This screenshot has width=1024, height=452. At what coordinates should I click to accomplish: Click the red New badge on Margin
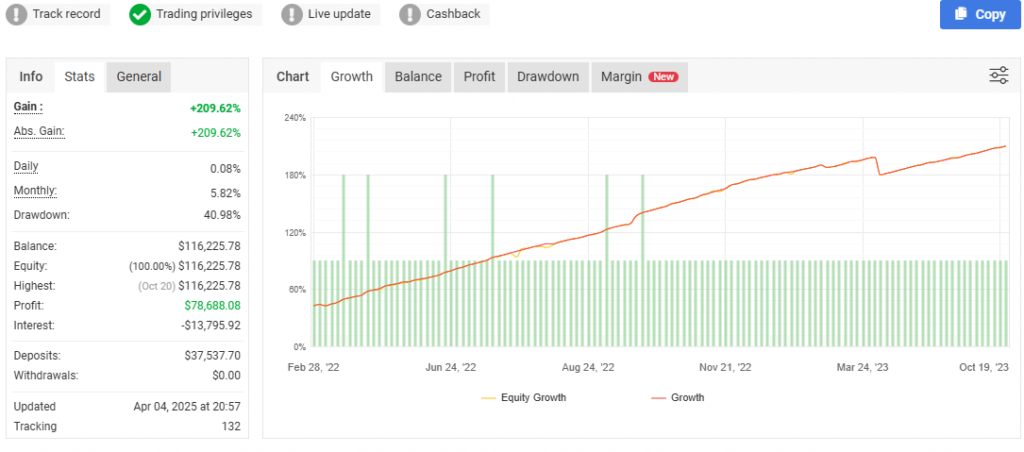[663, 77]
